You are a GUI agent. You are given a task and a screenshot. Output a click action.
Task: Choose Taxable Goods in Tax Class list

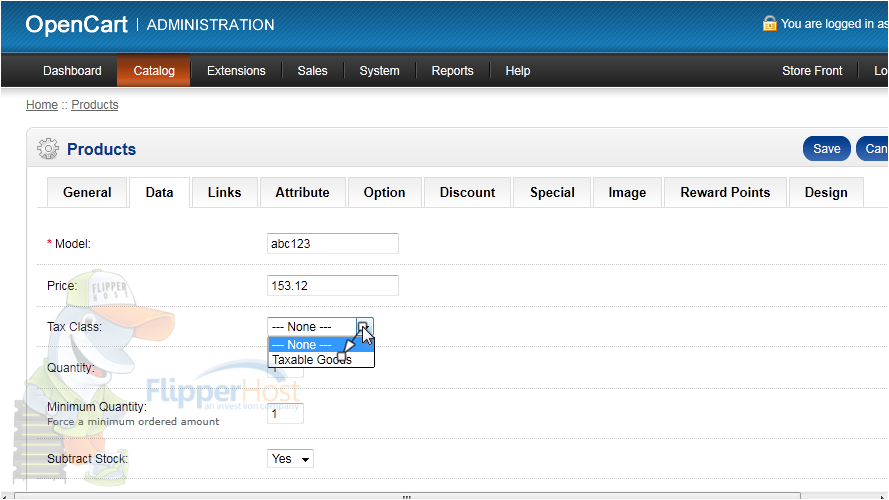(x=320, y=360)
